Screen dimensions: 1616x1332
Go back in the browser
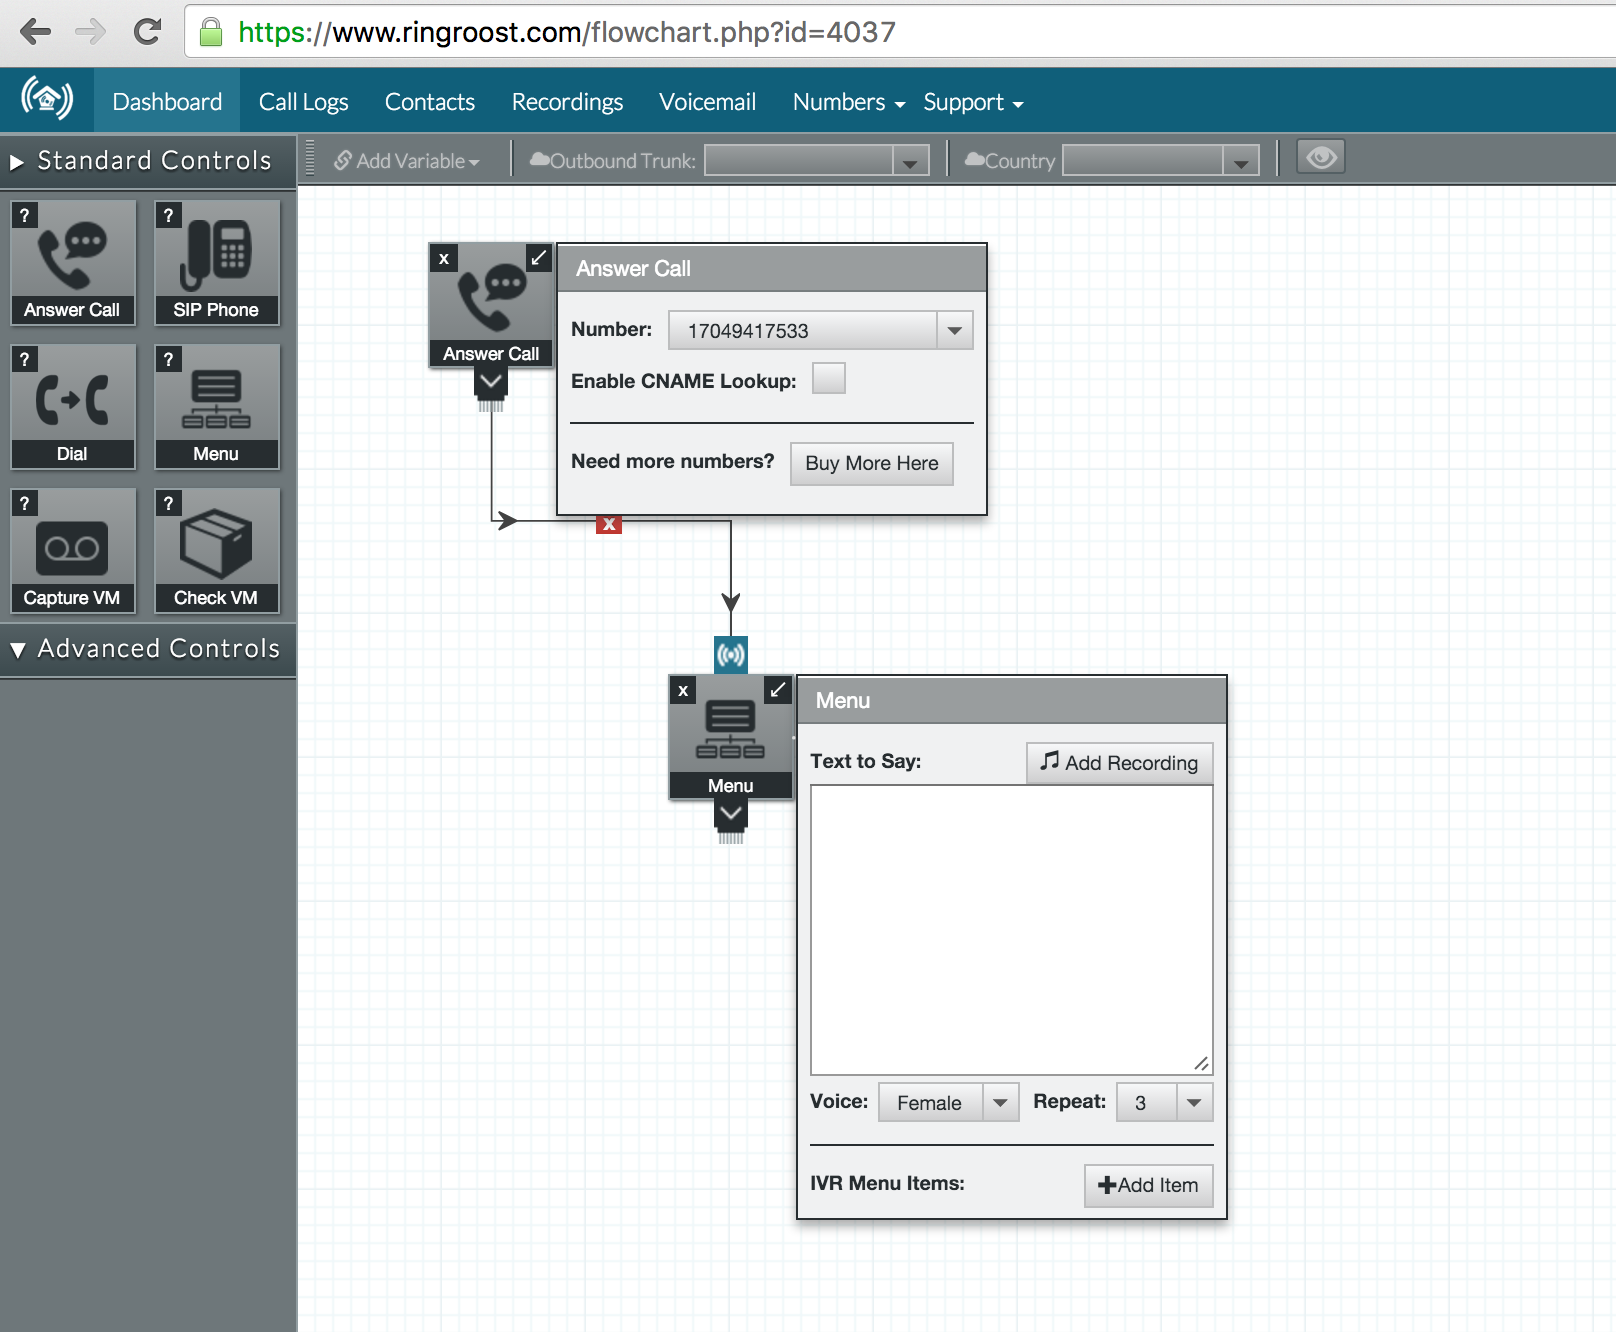pyautogui.click(x=35, y=32)
